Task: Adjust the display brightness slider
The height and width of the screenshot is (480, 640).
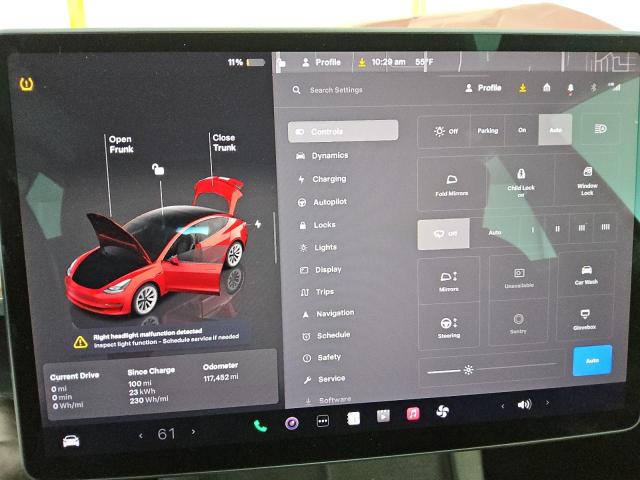Action: [x=492, y=370]
